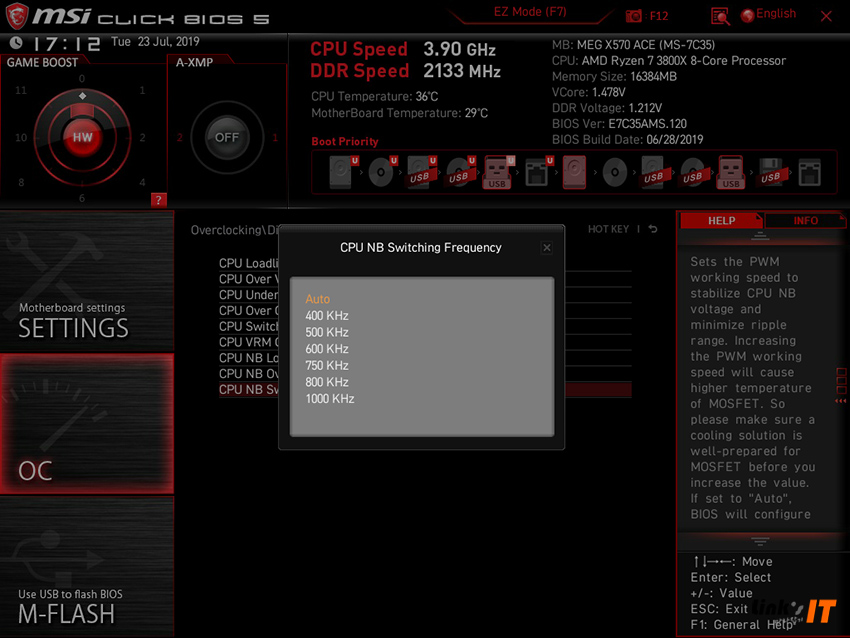Open the INFO tab
The width and height of the screenshot is (850, 638).
(x=806, y=221)
